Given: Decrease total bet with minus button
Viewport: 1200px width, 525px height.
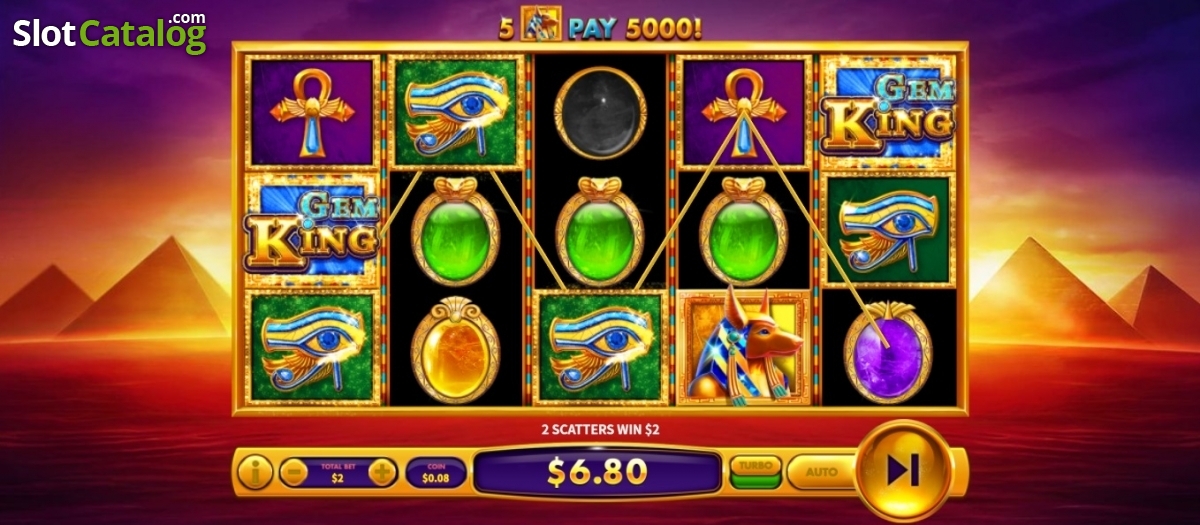Looking at the screenshot, I should coord(293,471).
